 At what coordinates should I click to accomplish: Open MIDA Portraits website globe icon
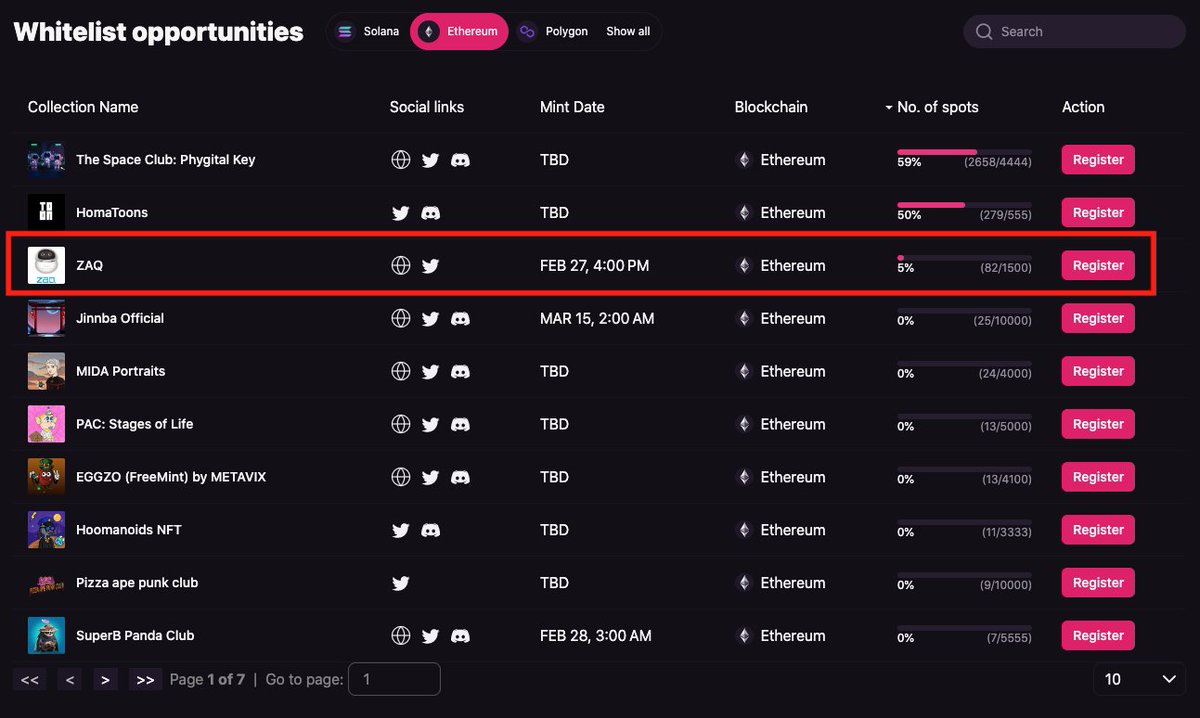pyautogui.click(x=401, y=372)
